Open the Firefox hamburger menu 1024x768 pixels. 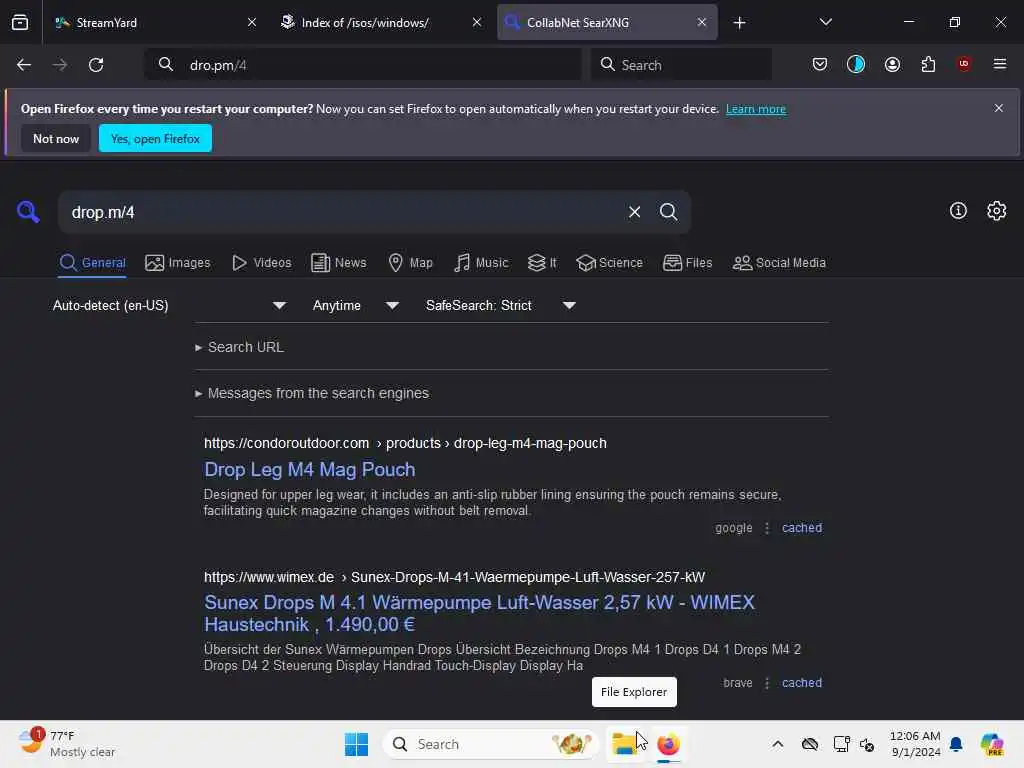click(x=1000, y=64)
